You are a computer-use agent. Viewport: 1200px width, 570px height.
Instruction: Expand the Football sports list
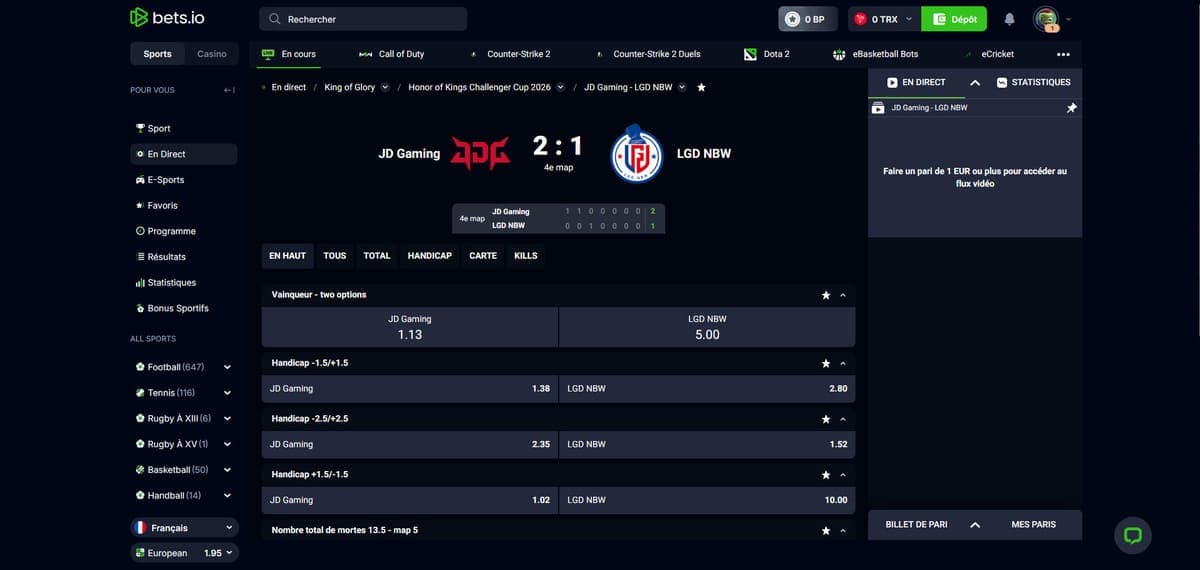pyautogui.click(x=227, y=367)
